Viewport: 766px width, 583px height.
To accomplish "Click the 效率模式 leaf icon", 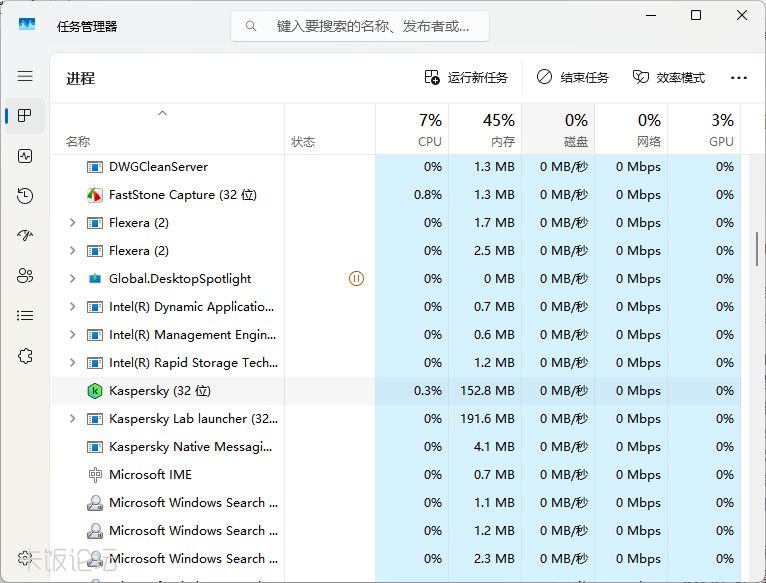I will point(640,77).
